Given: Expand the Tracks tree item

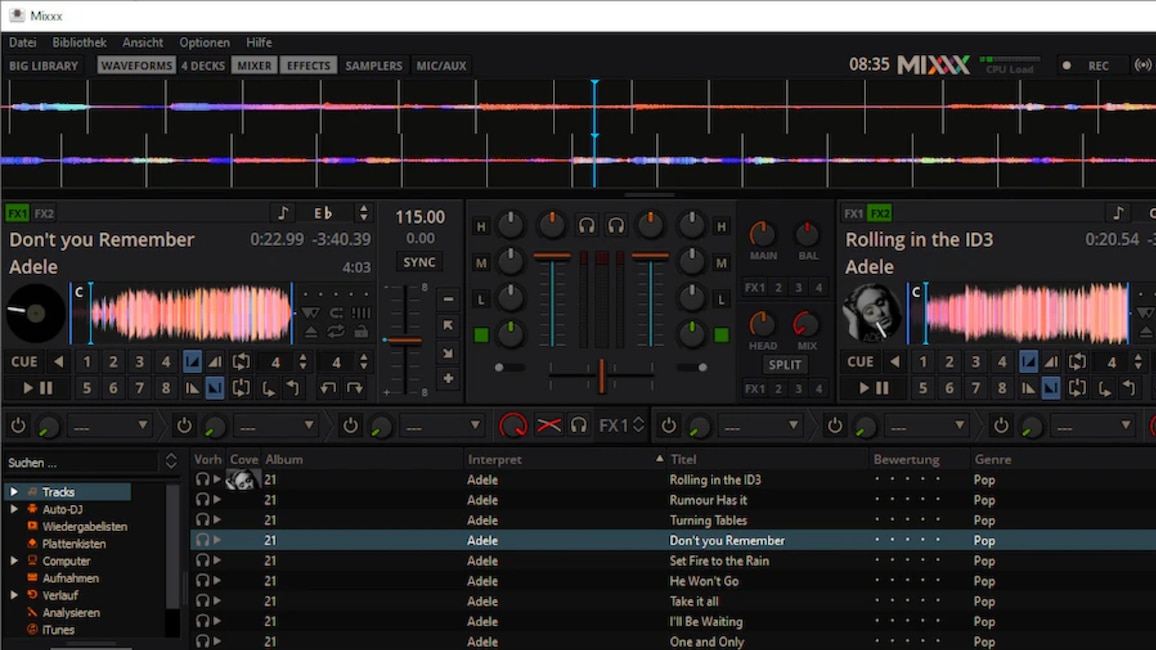Looking at the screenshot, I should point(14,492).
